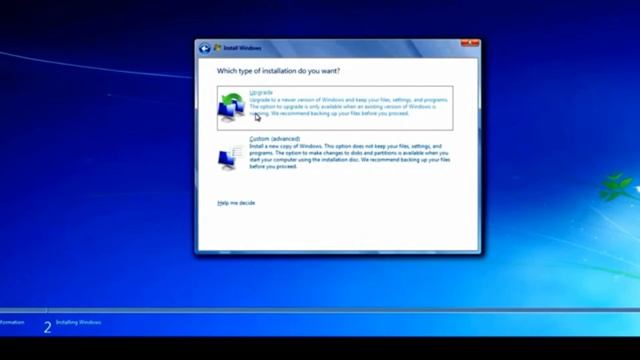Click the setup progress bar at bottom
This screenshot has height=360, width=640.
pyautogui.click(x=320, y=310)
